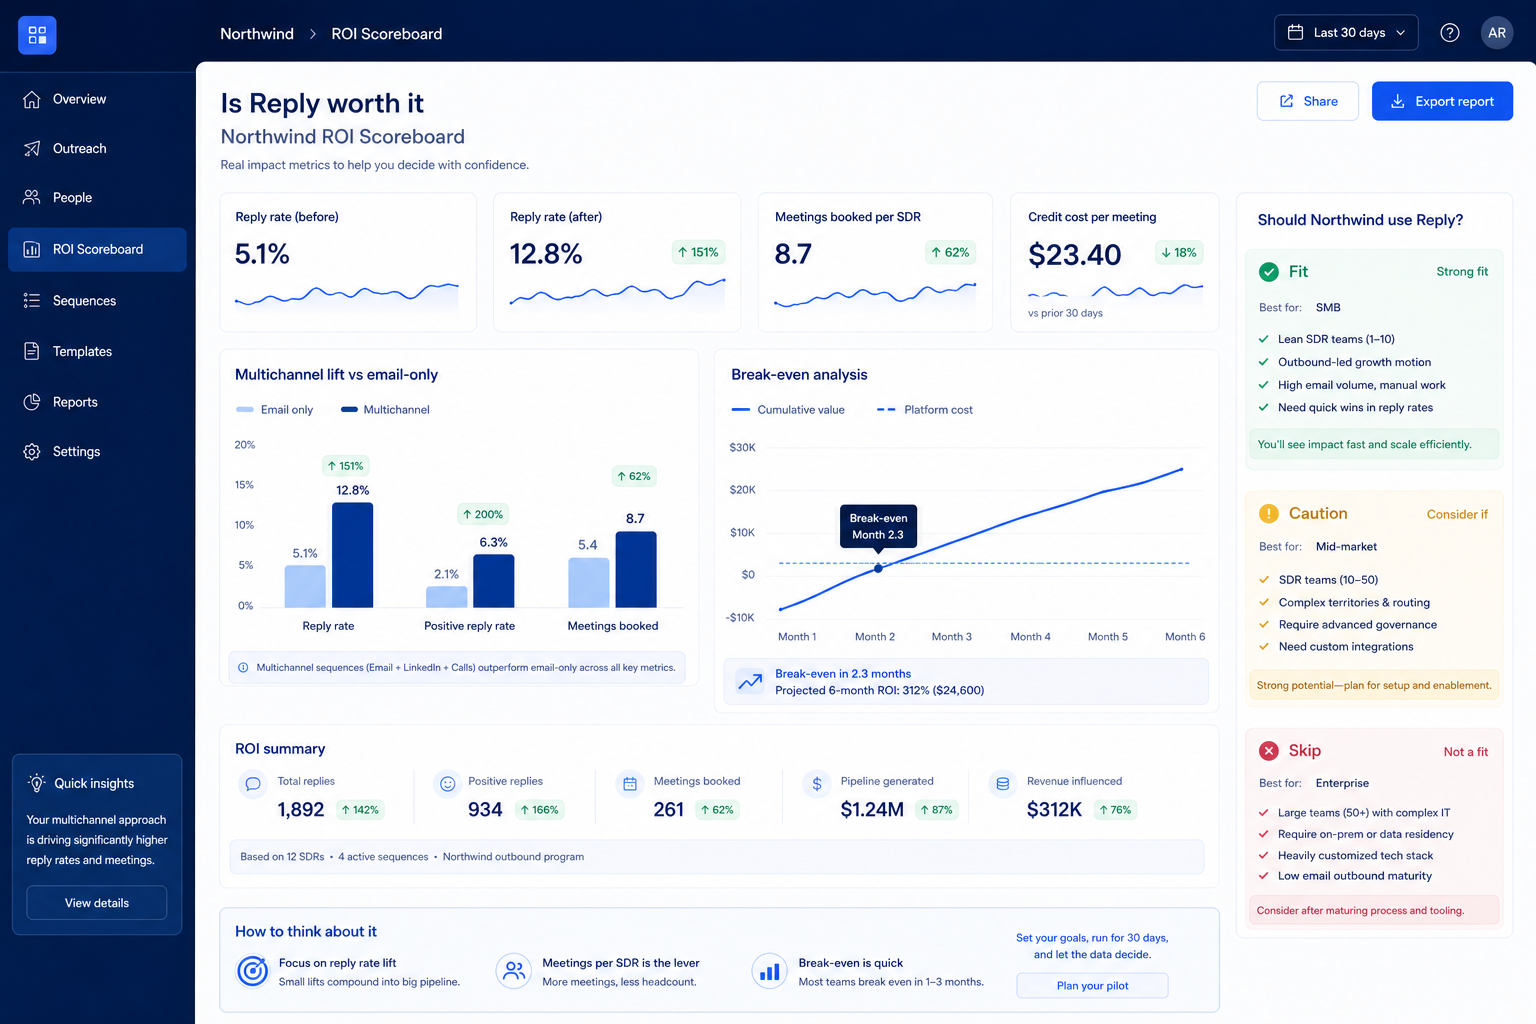Screen dimensions: 1536x1024
Task: Click the Templates document icon
Action: click(32, 351)
